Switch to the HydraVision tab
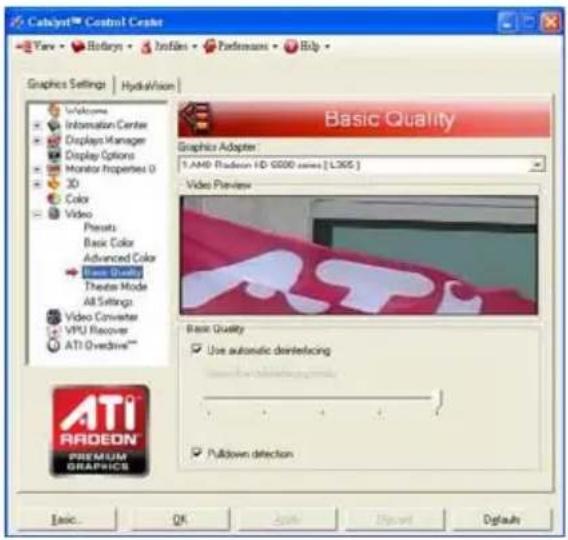568x540 pixels. click(147, 86)
